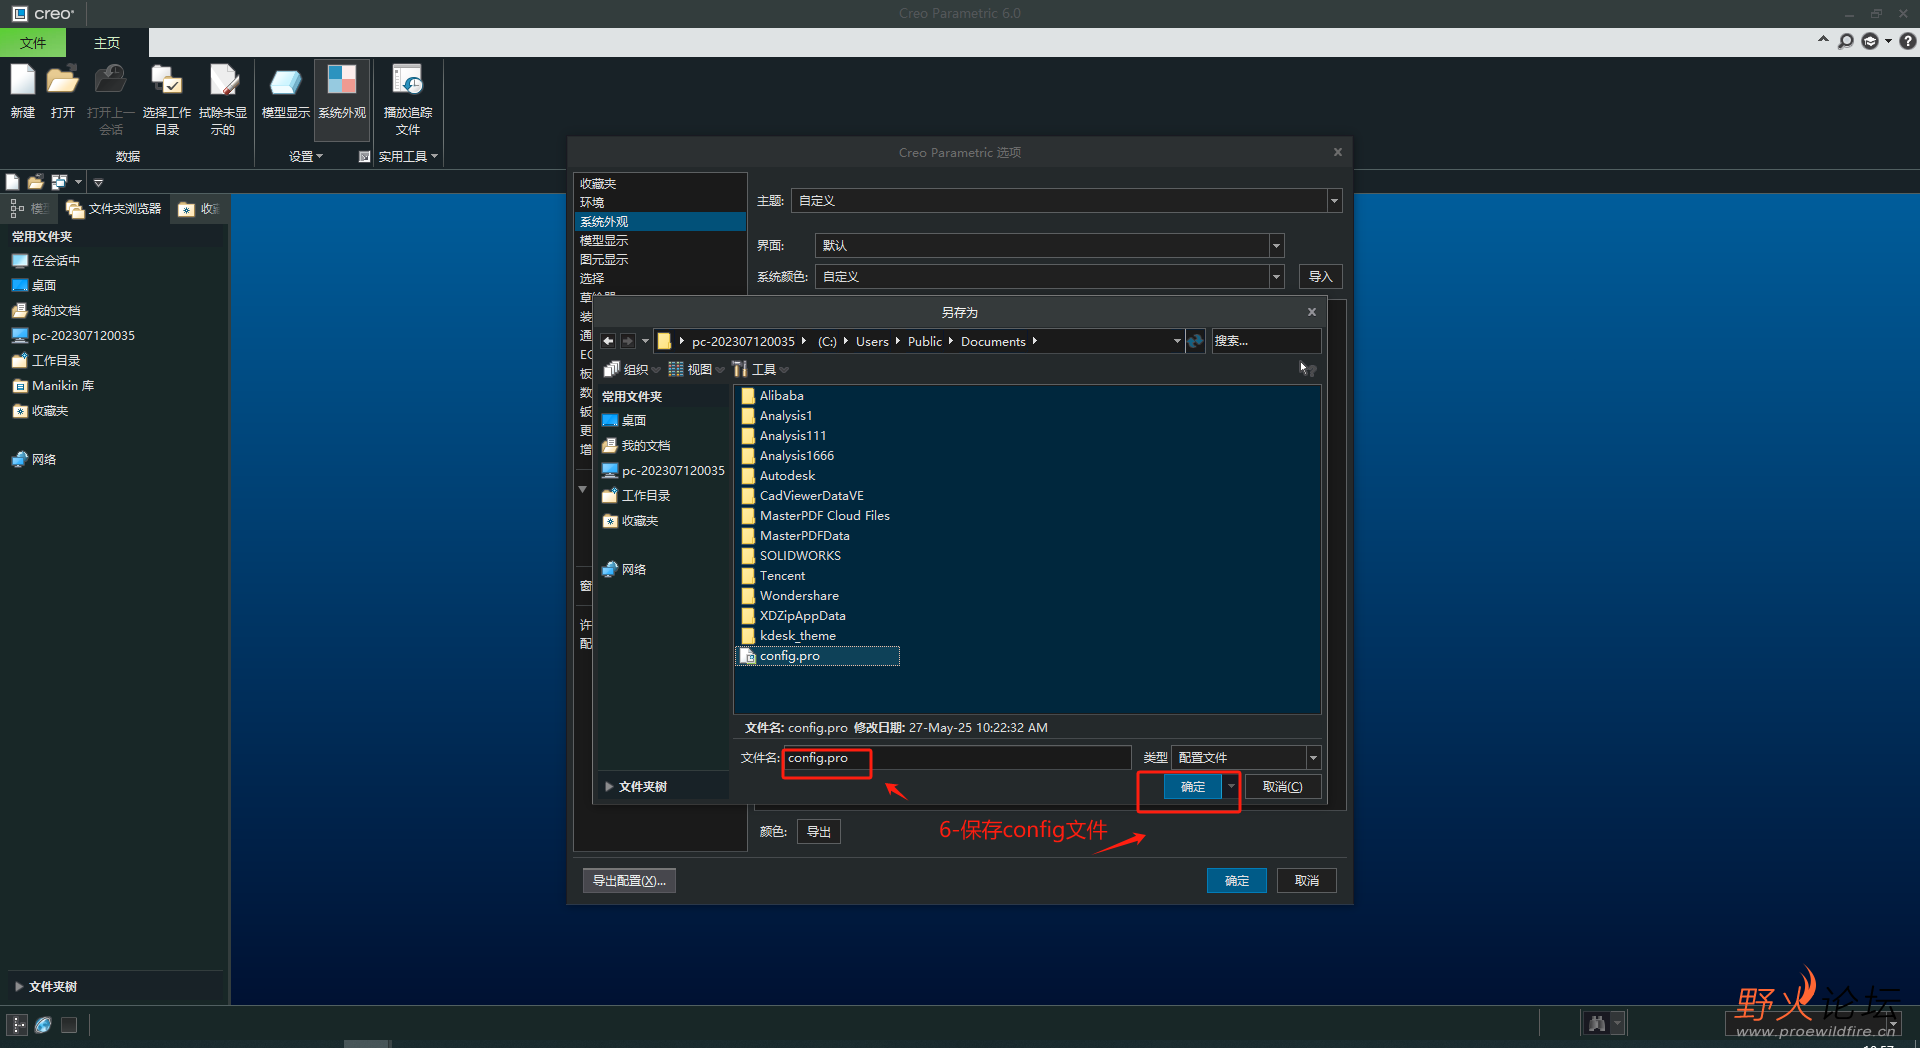Open the Utilities (实用工具) group dropdown

(x=408, y=156)
